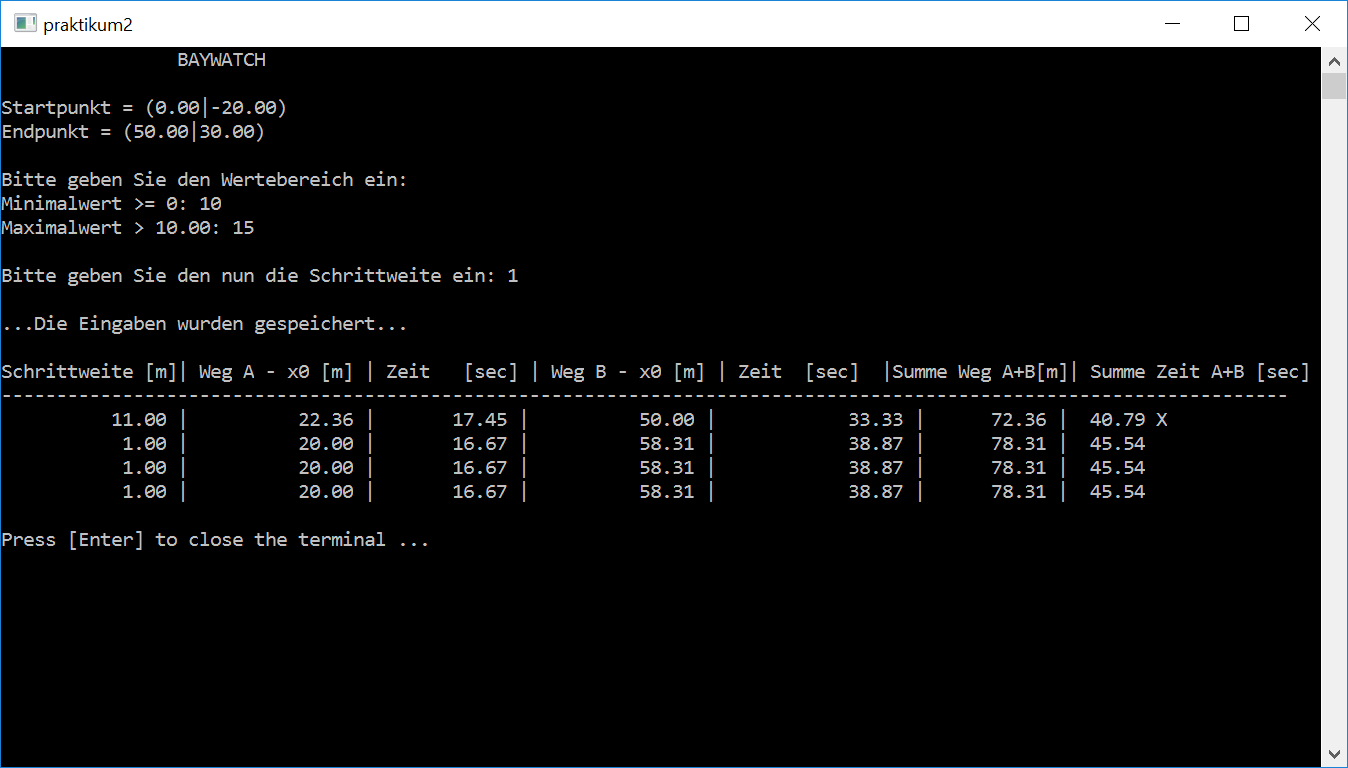This screenshot has width=1348, height=768.
Task: Click '...Die Eingaben wurden gespeichert...' message
Action: (205, 324)
